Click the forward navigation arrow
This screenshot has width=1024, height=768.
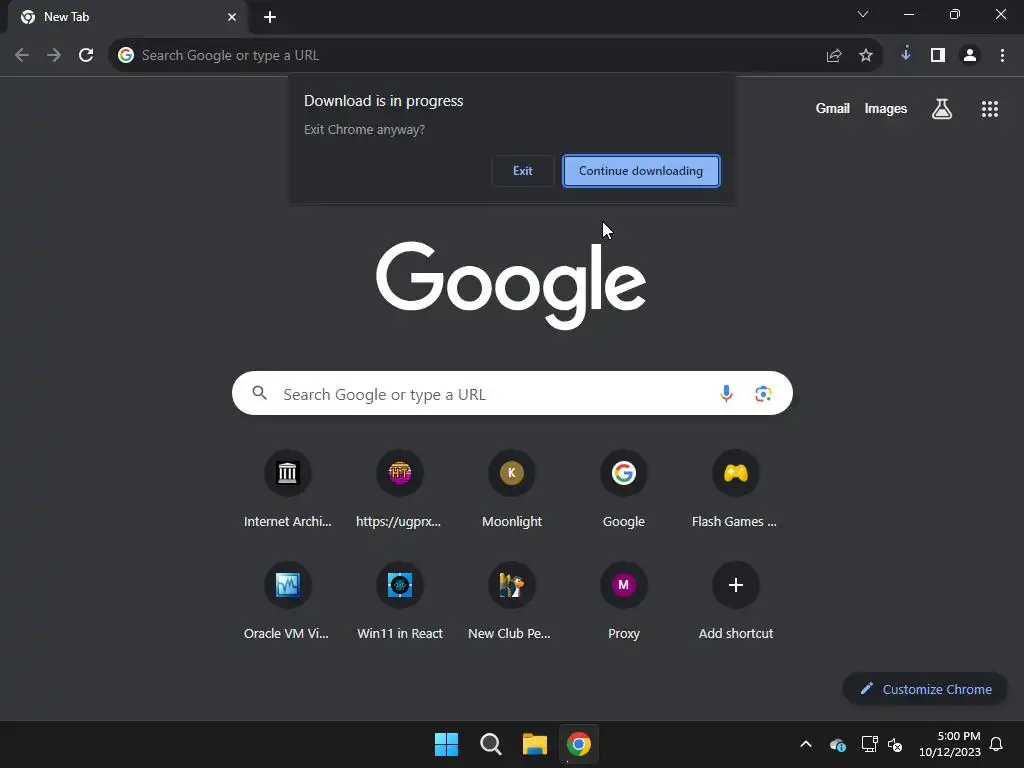pyautogui.click(x=54, y=56)
